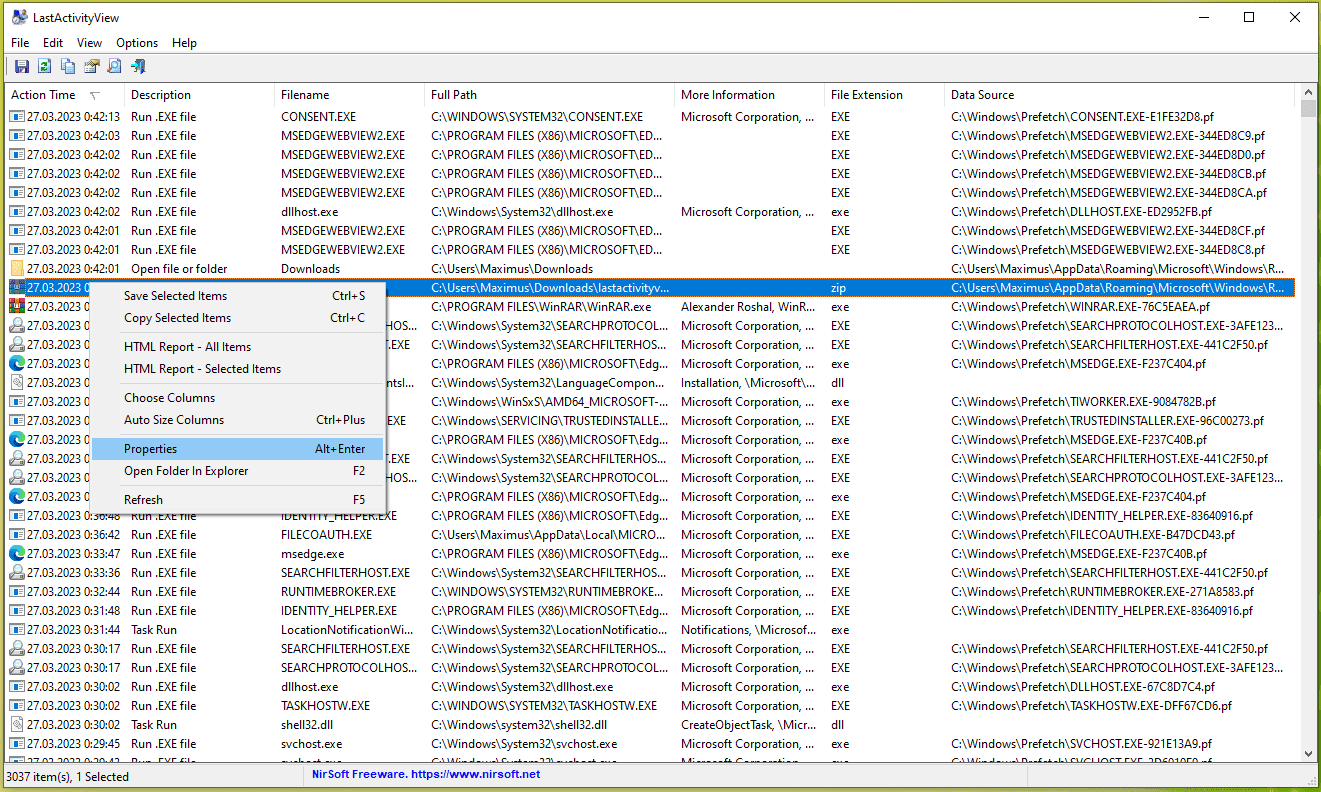Click the row icon beside 27.03.2023 0:29:45
Viewport: 1321px width, 792px height.
point(17,744)
